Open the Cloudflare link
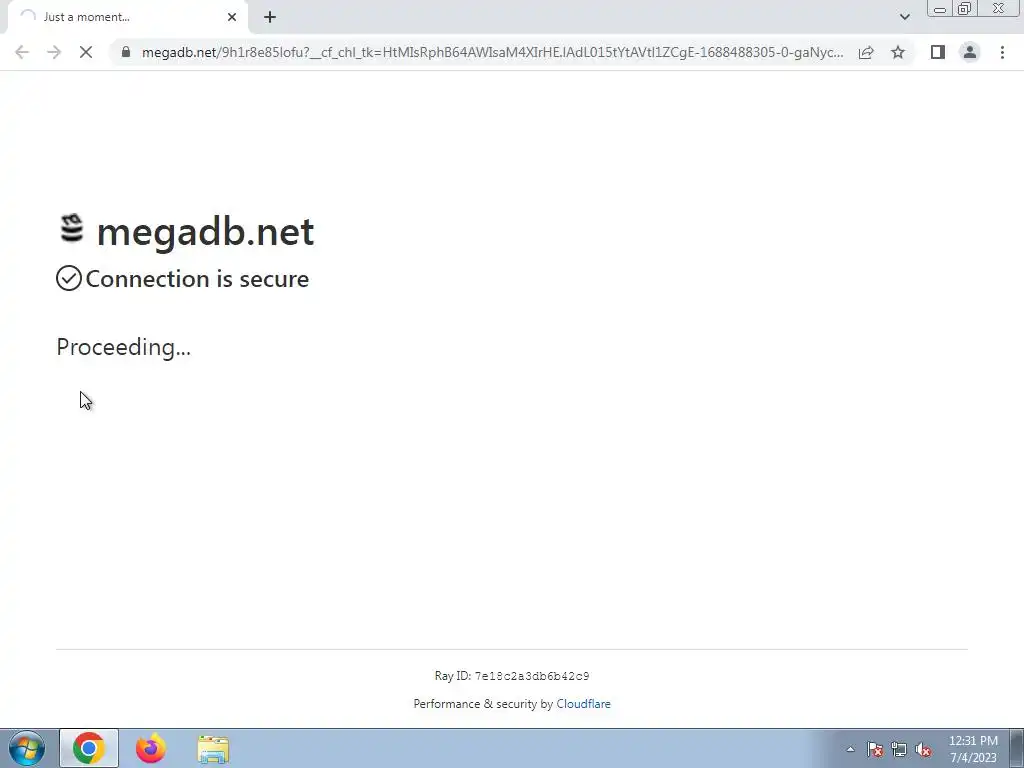 583,704
